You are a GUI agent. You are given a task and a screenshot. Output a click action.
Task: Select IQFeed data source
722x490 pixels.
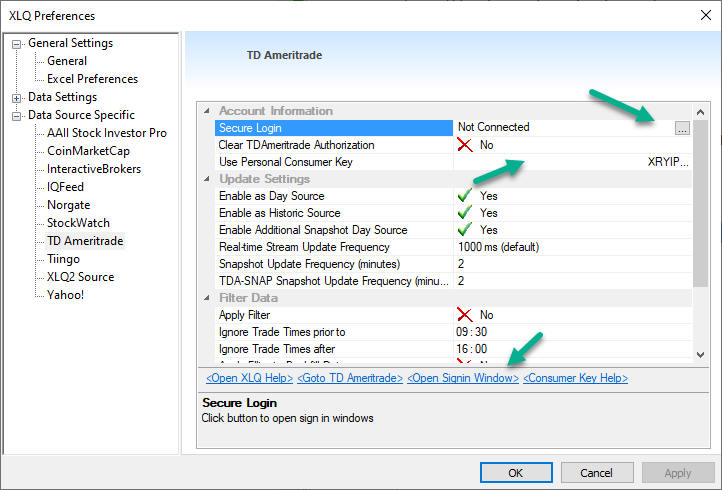click(x=65, y=187)
